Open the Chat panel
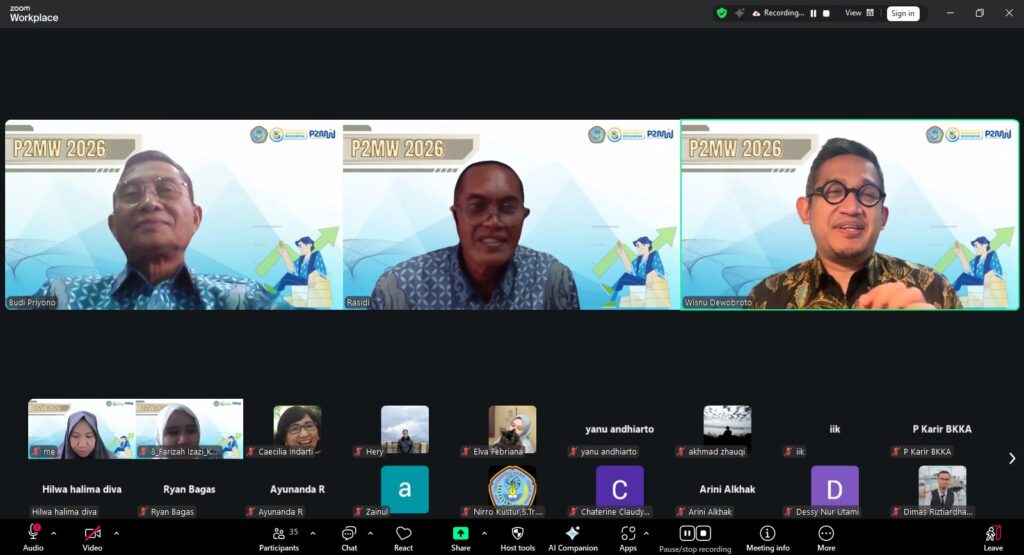 (x=349, y=535)
